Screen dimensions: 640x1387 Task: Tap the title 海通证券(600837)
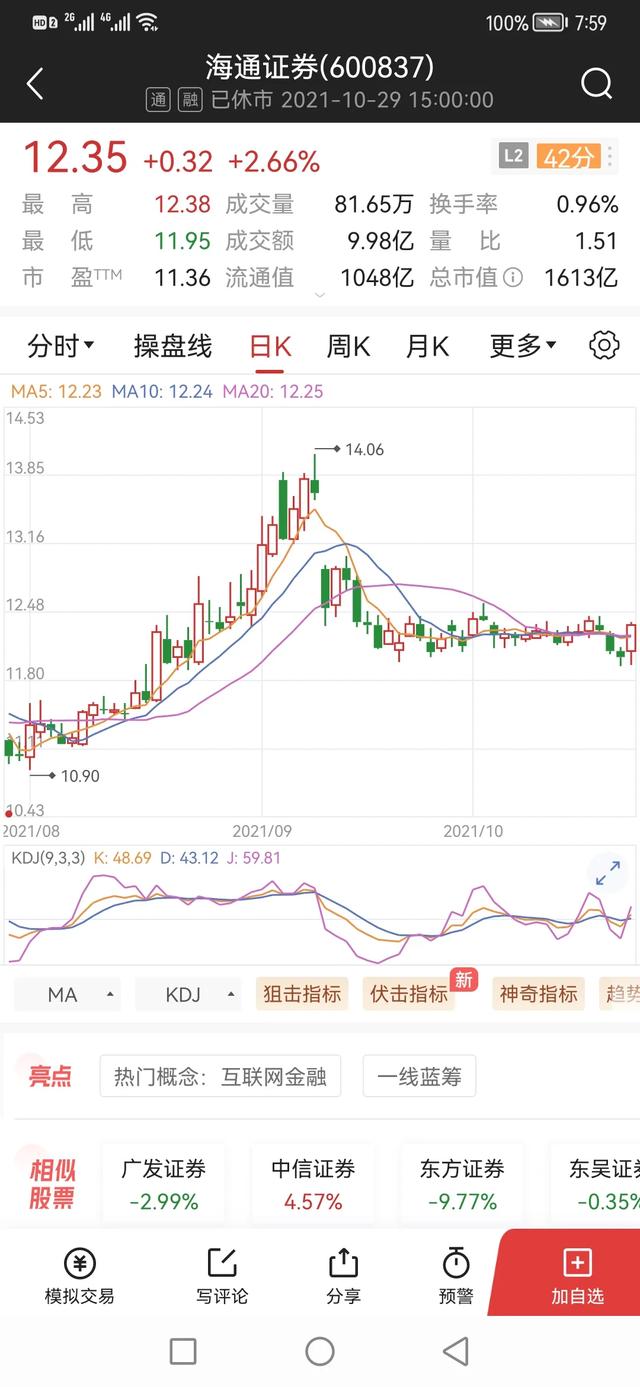[x=320, y=67]
